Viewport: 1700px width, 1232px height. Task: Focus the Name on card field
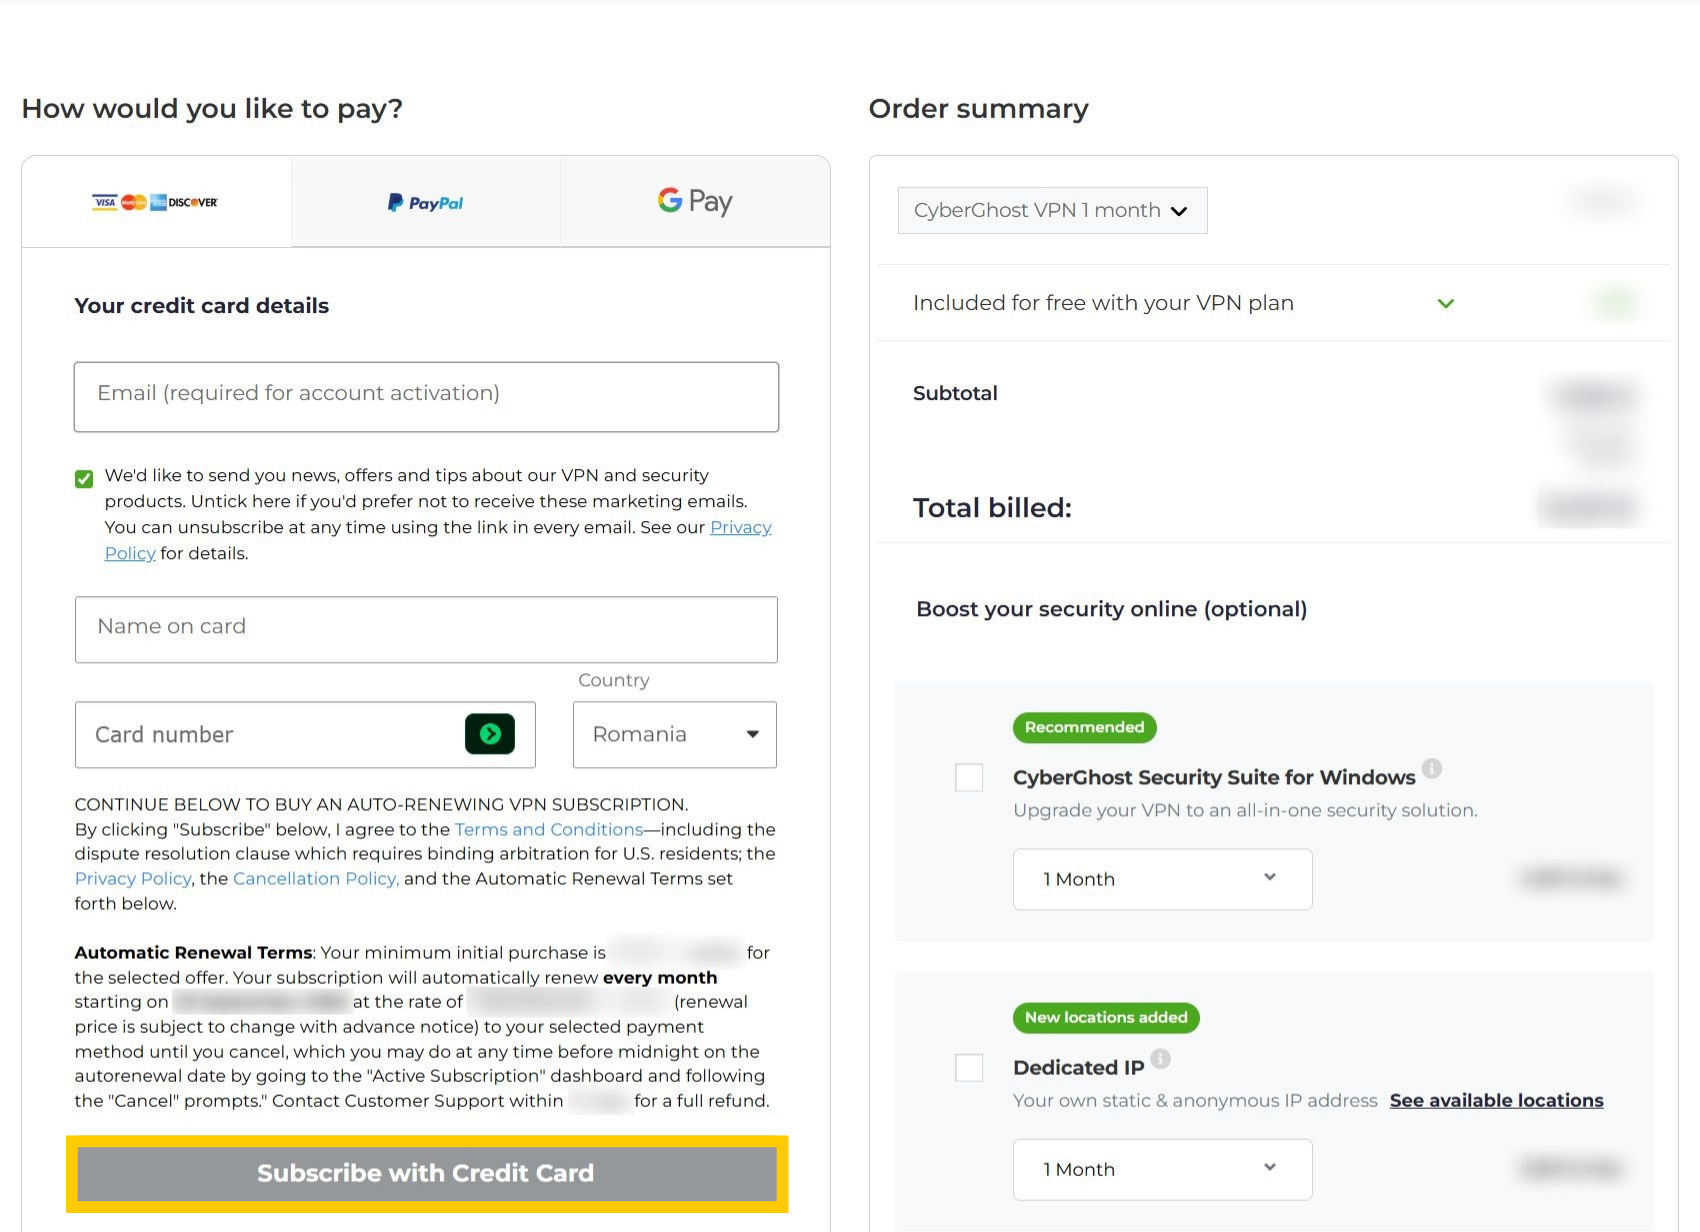426,629
